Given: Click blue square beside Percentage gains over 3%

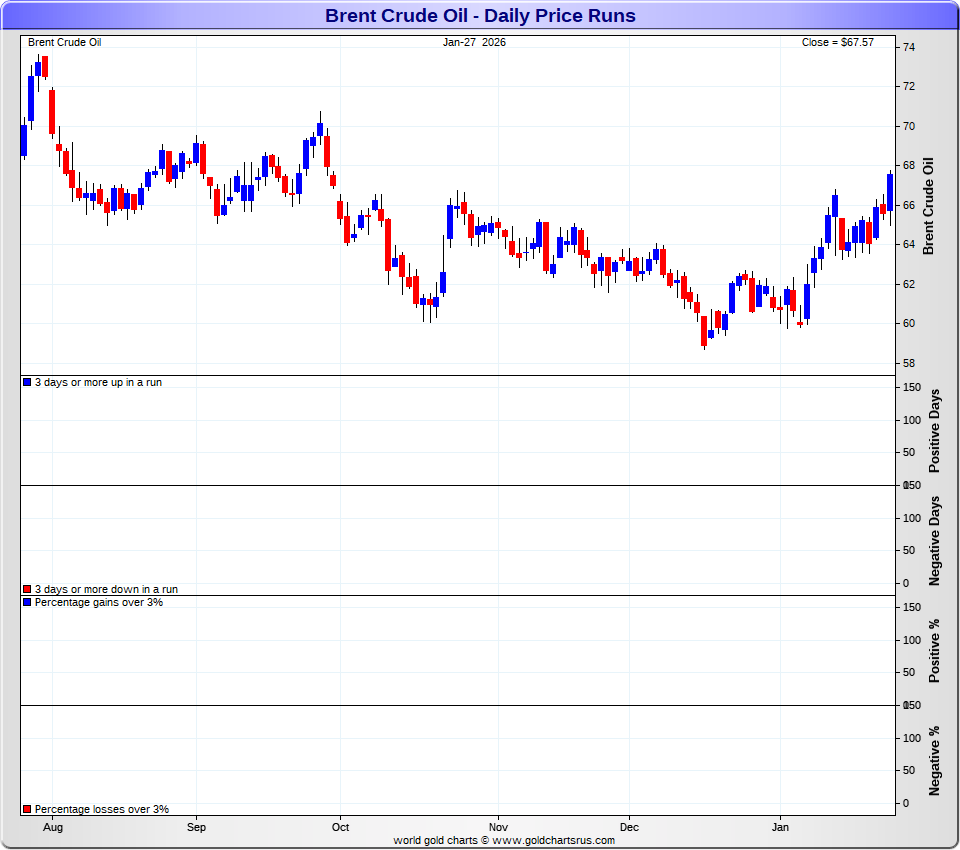Looking at the screenshot, I should coord(27,602).
